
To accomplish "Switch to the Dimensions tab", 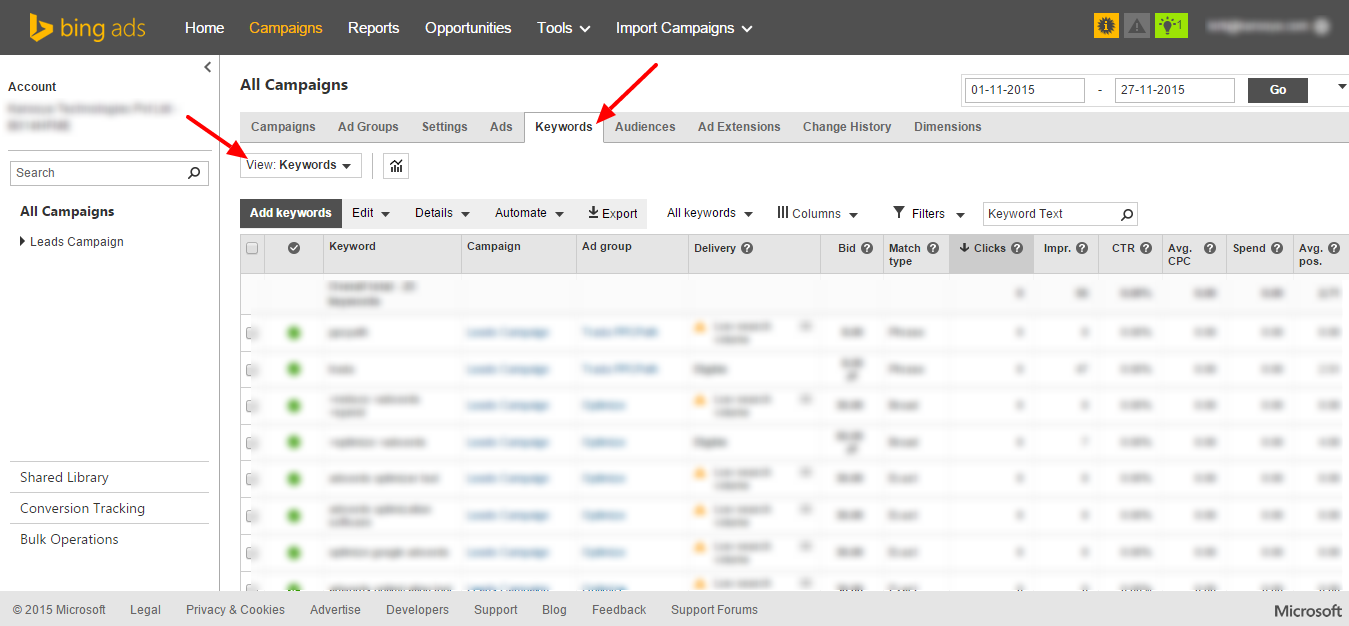I will point(947,127).
